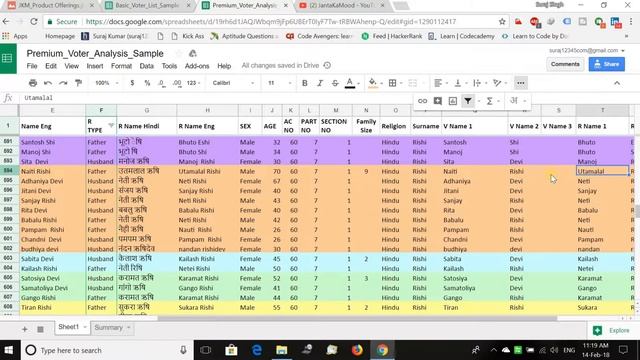640x360 pixels.
Task: Select the Paint format tool
Action: coord(78,83)
